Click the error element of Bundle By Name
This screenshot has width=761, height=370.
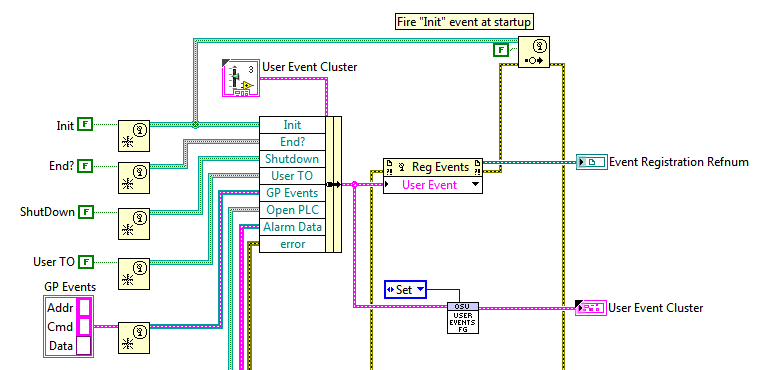292,244
